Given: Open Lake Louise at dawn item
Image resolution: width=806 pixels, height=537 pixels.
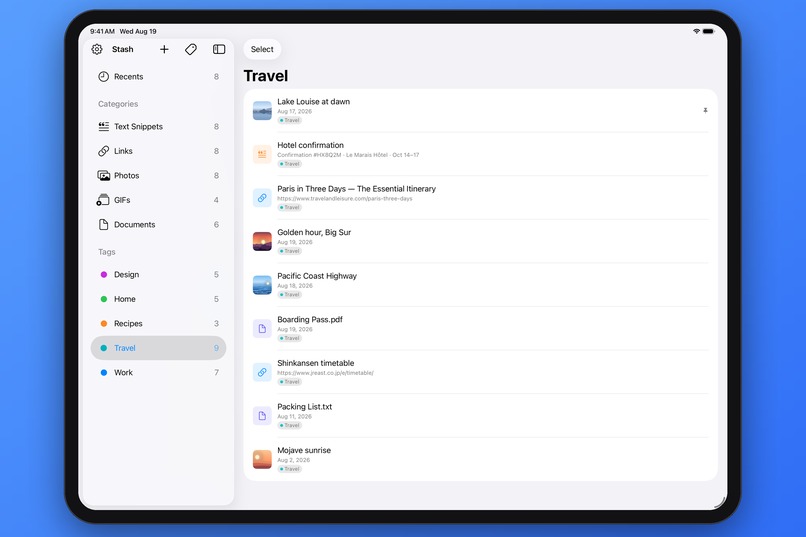Looking at the screenshot, I should click(x=481, y=110).
